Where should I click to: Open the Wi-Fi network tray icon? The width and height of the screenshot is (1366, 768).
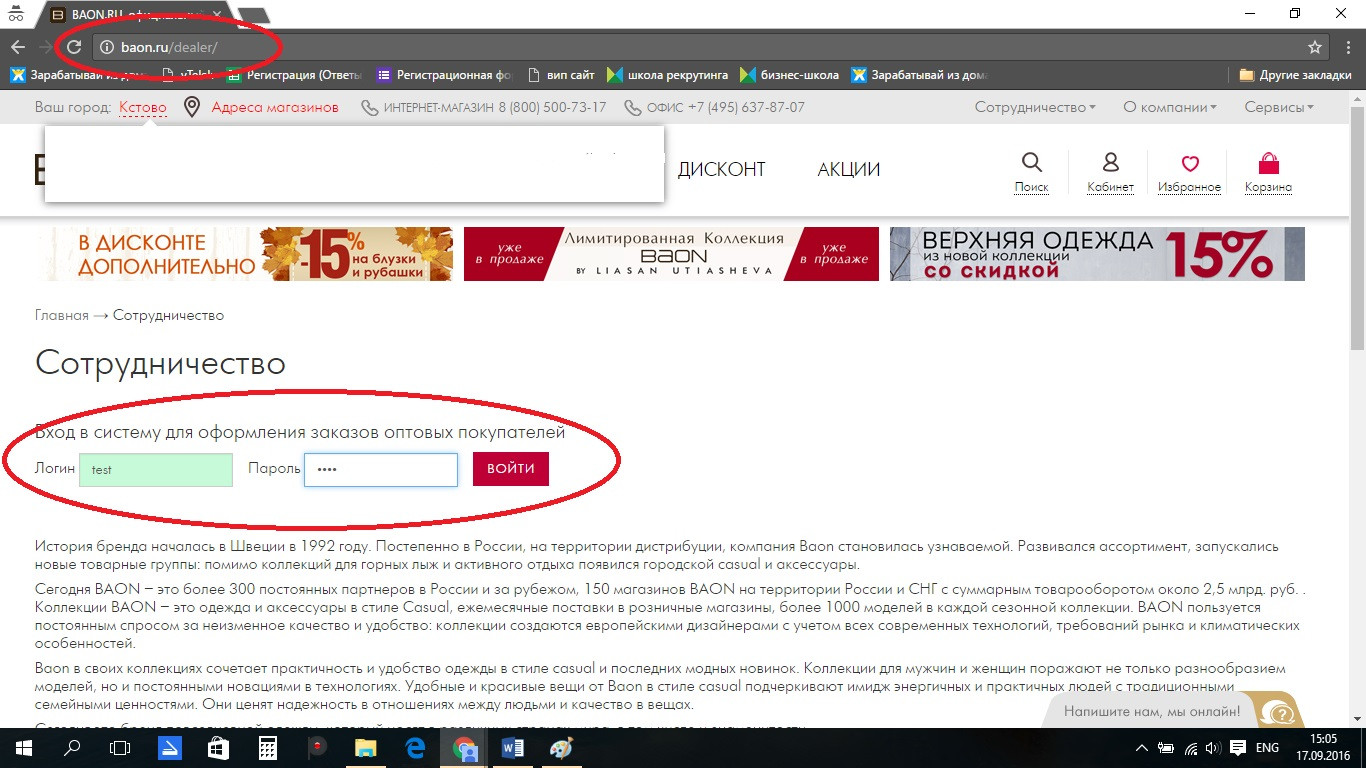coord(1190,748)
